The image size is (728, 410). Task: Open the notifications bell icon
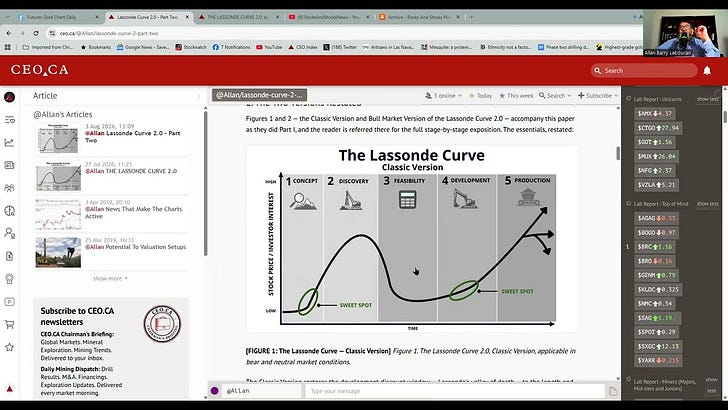click(x=707, y=71)
